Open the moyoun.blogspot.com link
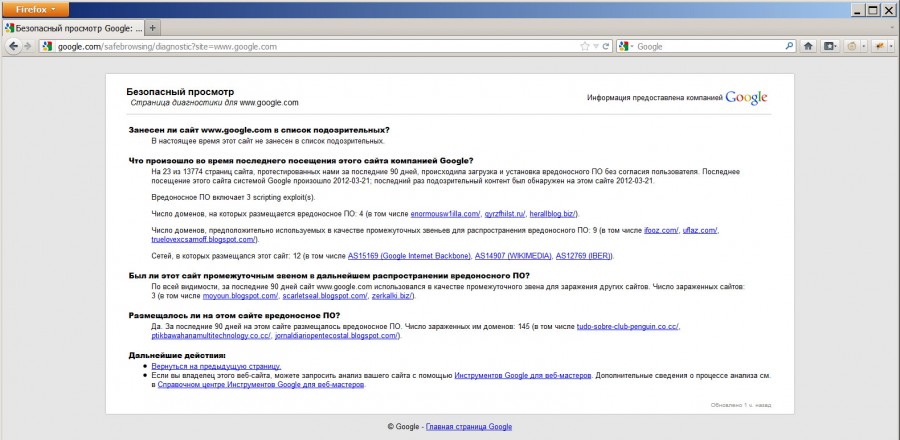Screen dimensions: 900x440 [x=240, y=296]
